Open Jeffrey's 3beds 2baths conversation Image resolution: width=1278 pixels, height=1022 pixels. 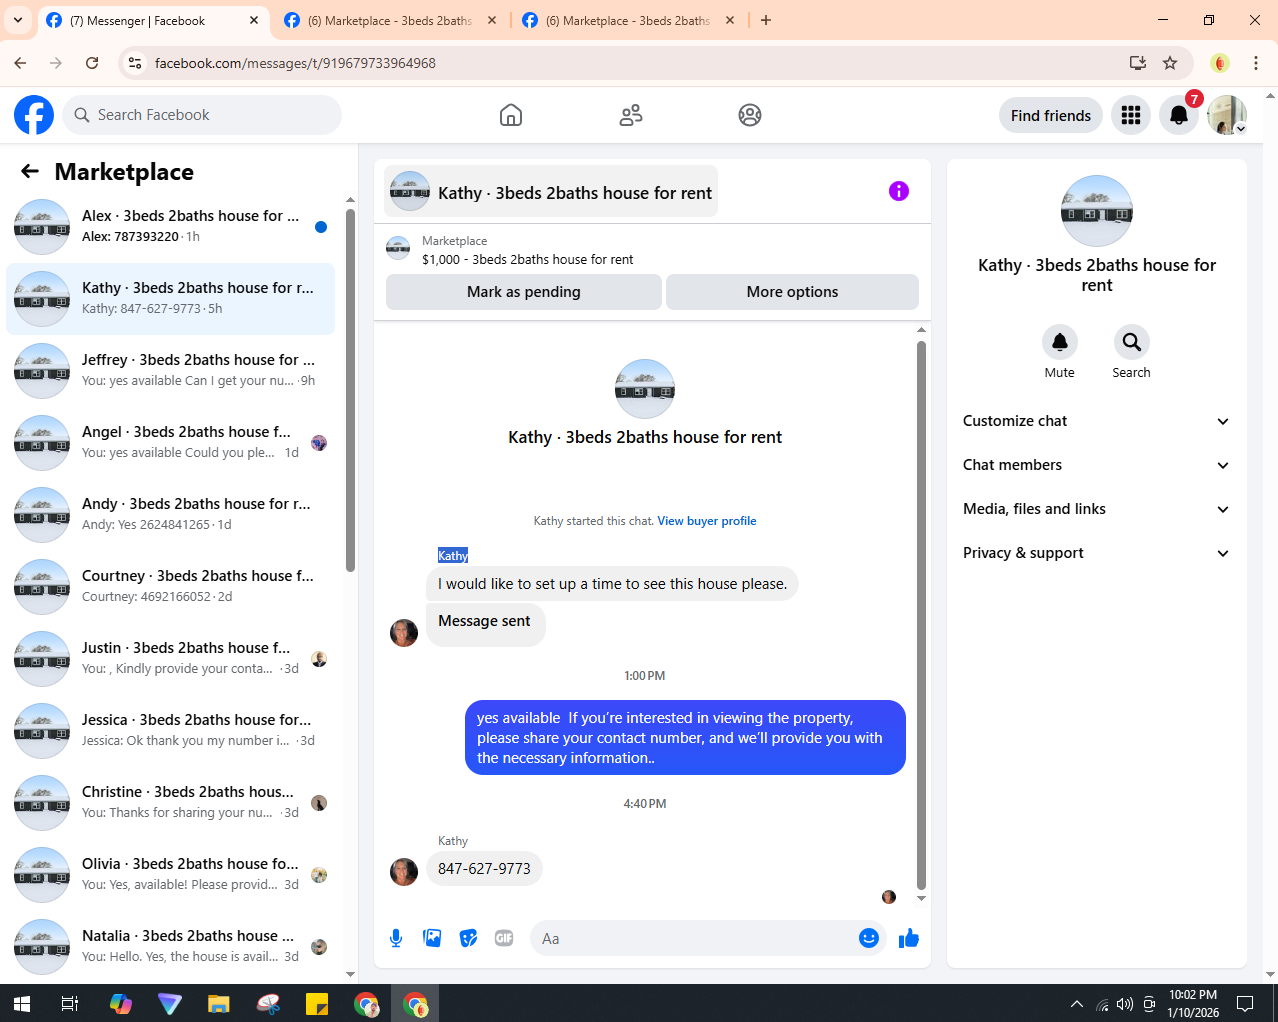coord(170,371)
